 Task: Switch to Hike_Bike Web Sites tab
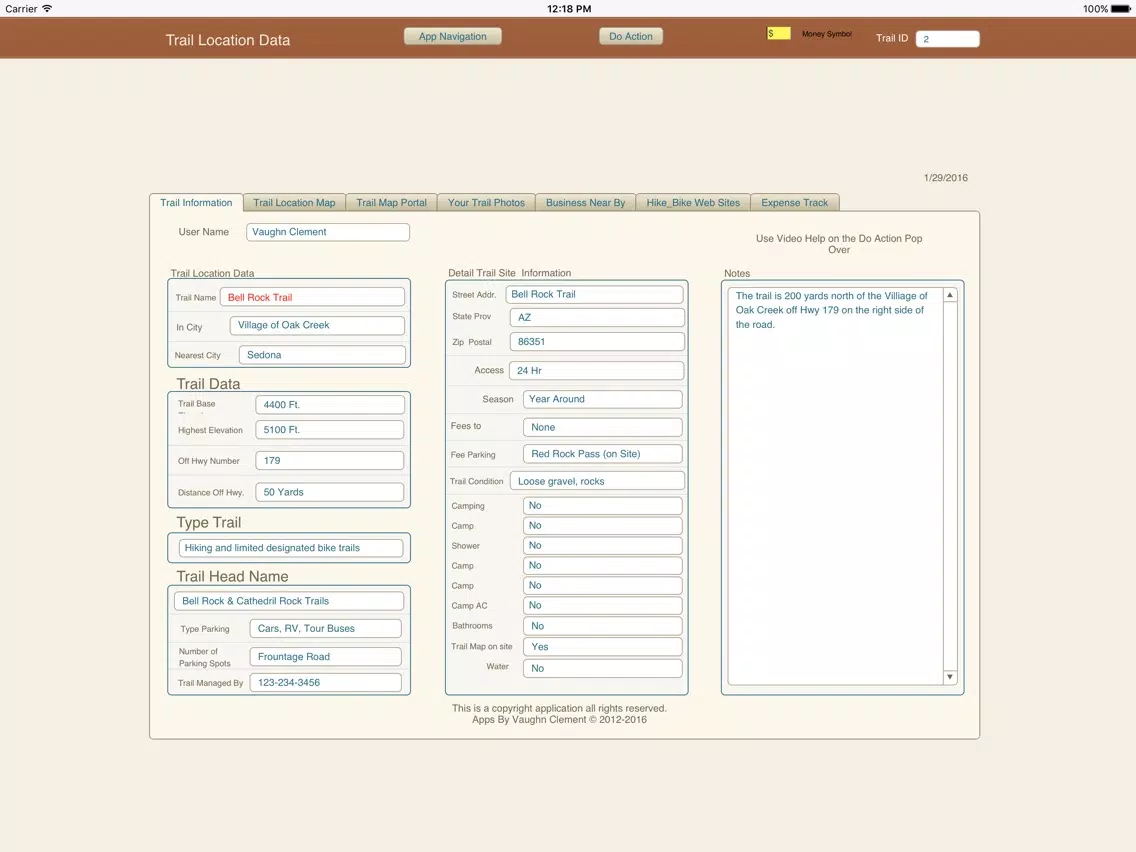[x=693, y=203]
